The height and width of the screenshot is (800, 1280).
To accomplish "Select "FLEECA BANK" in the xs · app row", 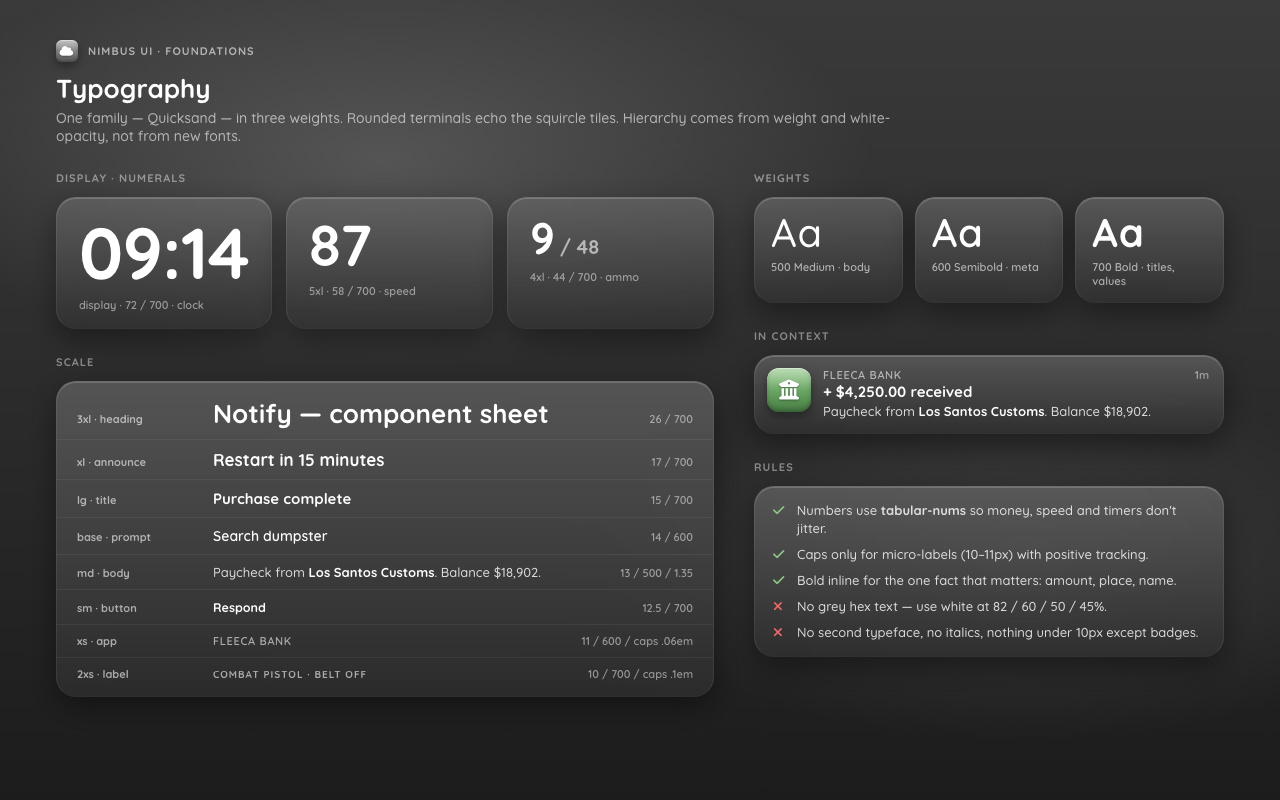I will coord(252,641).
